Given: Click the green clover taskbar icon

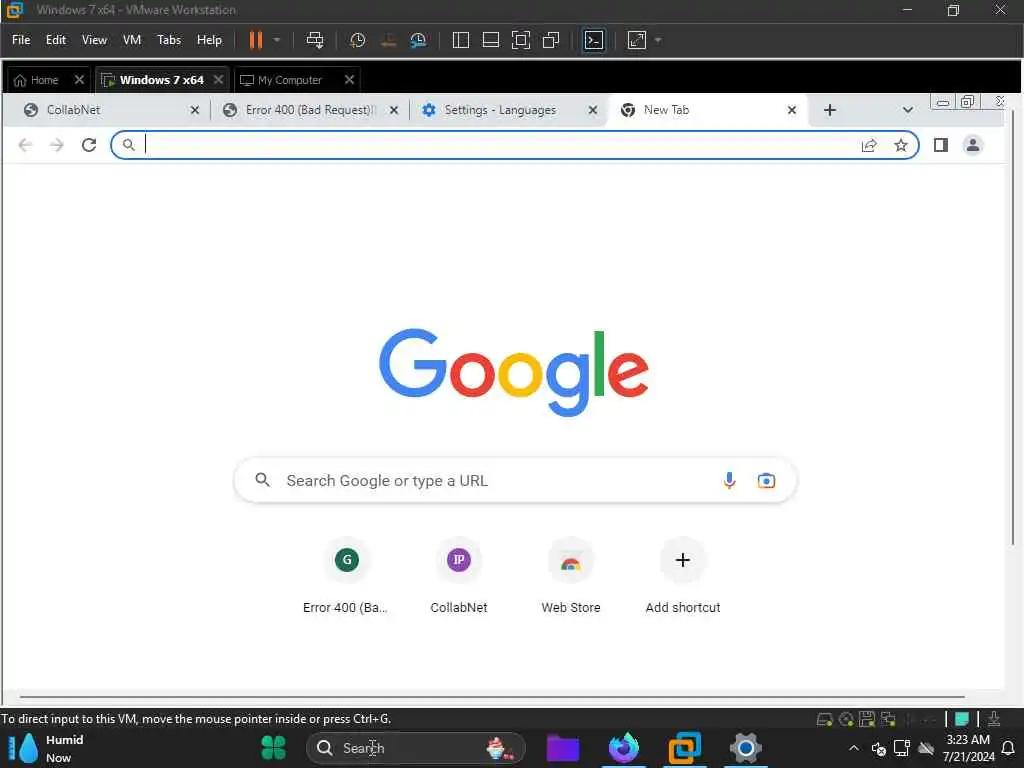Looking at the screenshot, I should 274,748.
